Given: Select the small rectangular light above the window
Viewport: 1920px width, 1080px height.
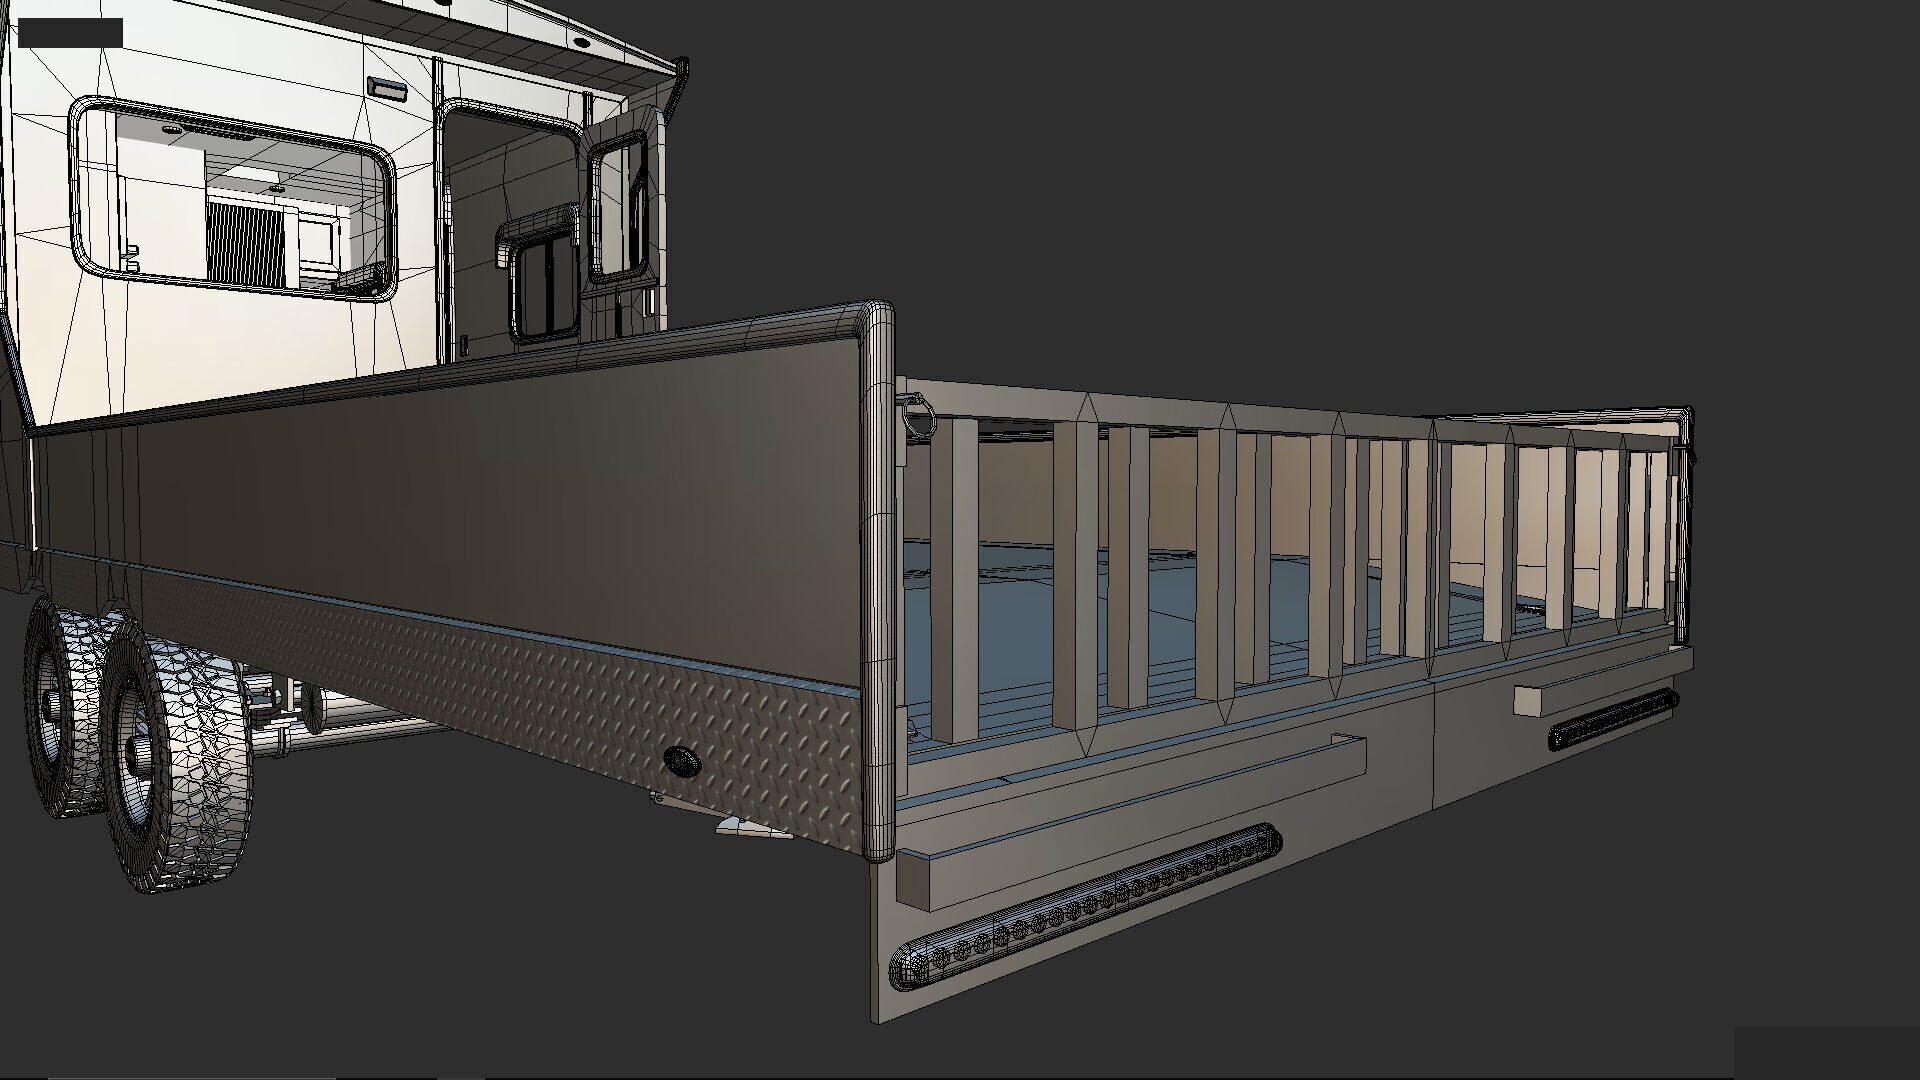Looking at the screenshot, I should (385, 89).
